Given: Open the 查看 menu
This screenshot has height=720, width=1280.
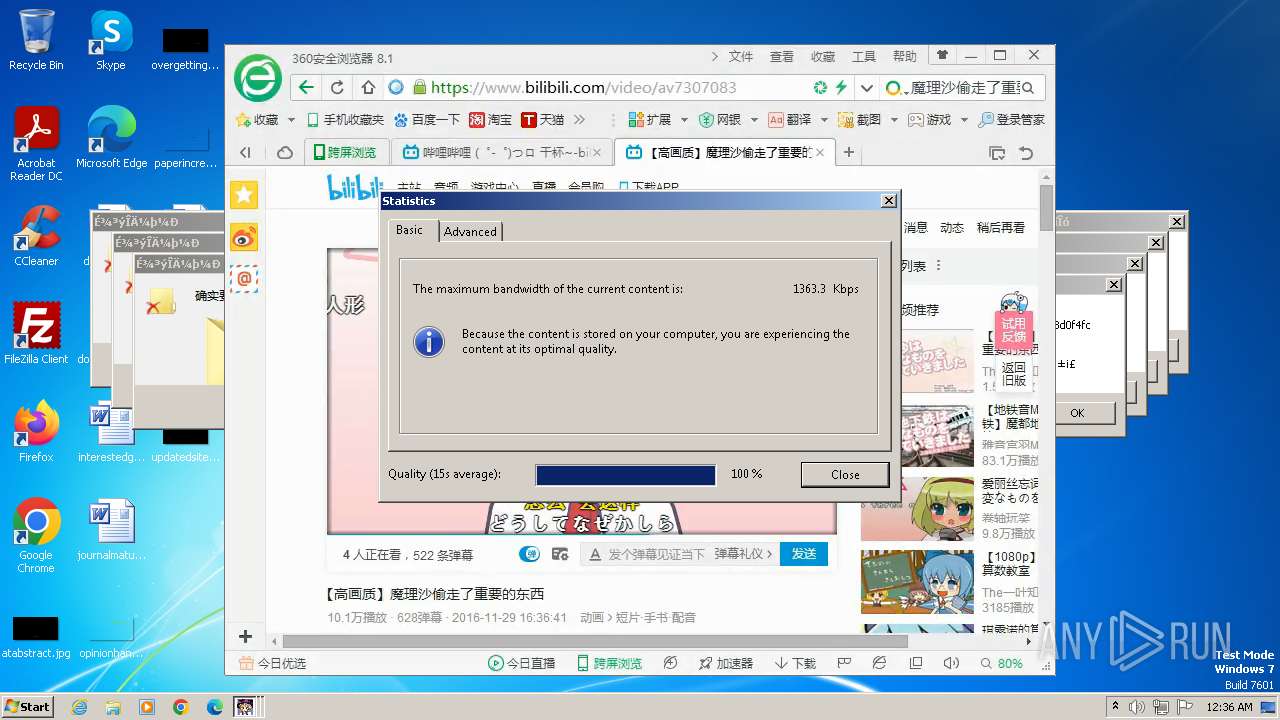Looking at the screenshot, I should (782, 57).
